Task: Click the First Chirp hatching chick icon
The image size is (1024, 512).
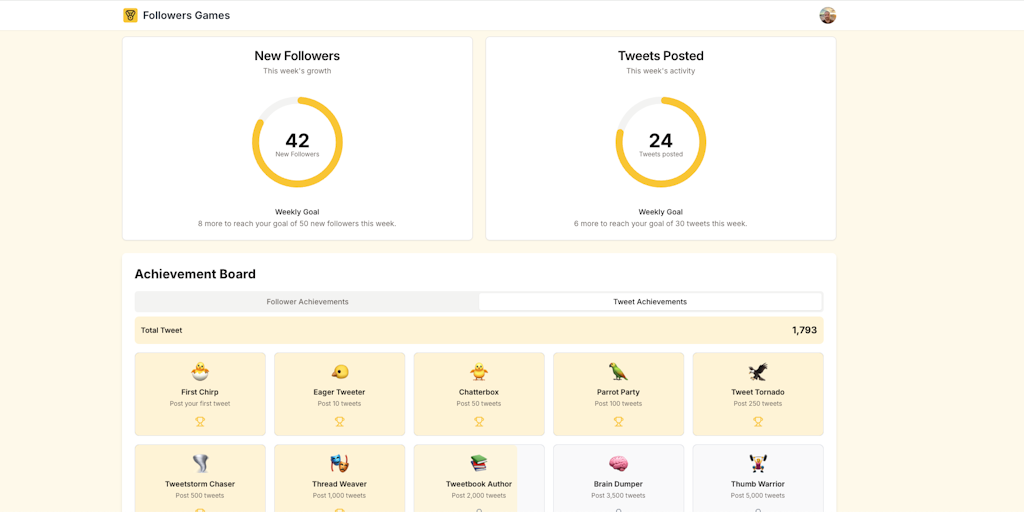Action: [200, 372]
